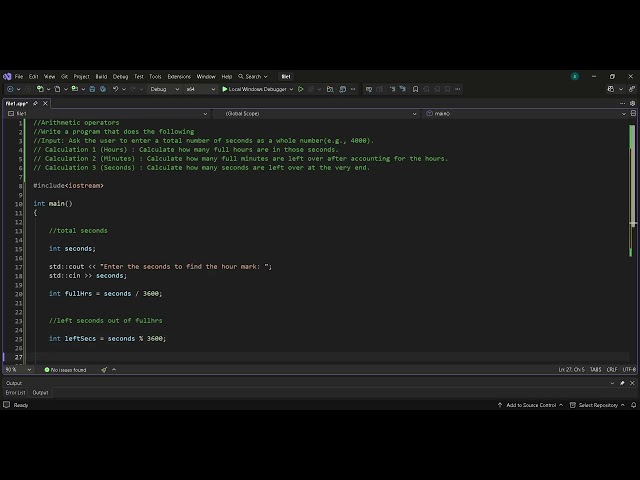The width and height of the screenshot is (640, 480).
Task: Open the editor settings gear icon
Action: pos(632,103)
